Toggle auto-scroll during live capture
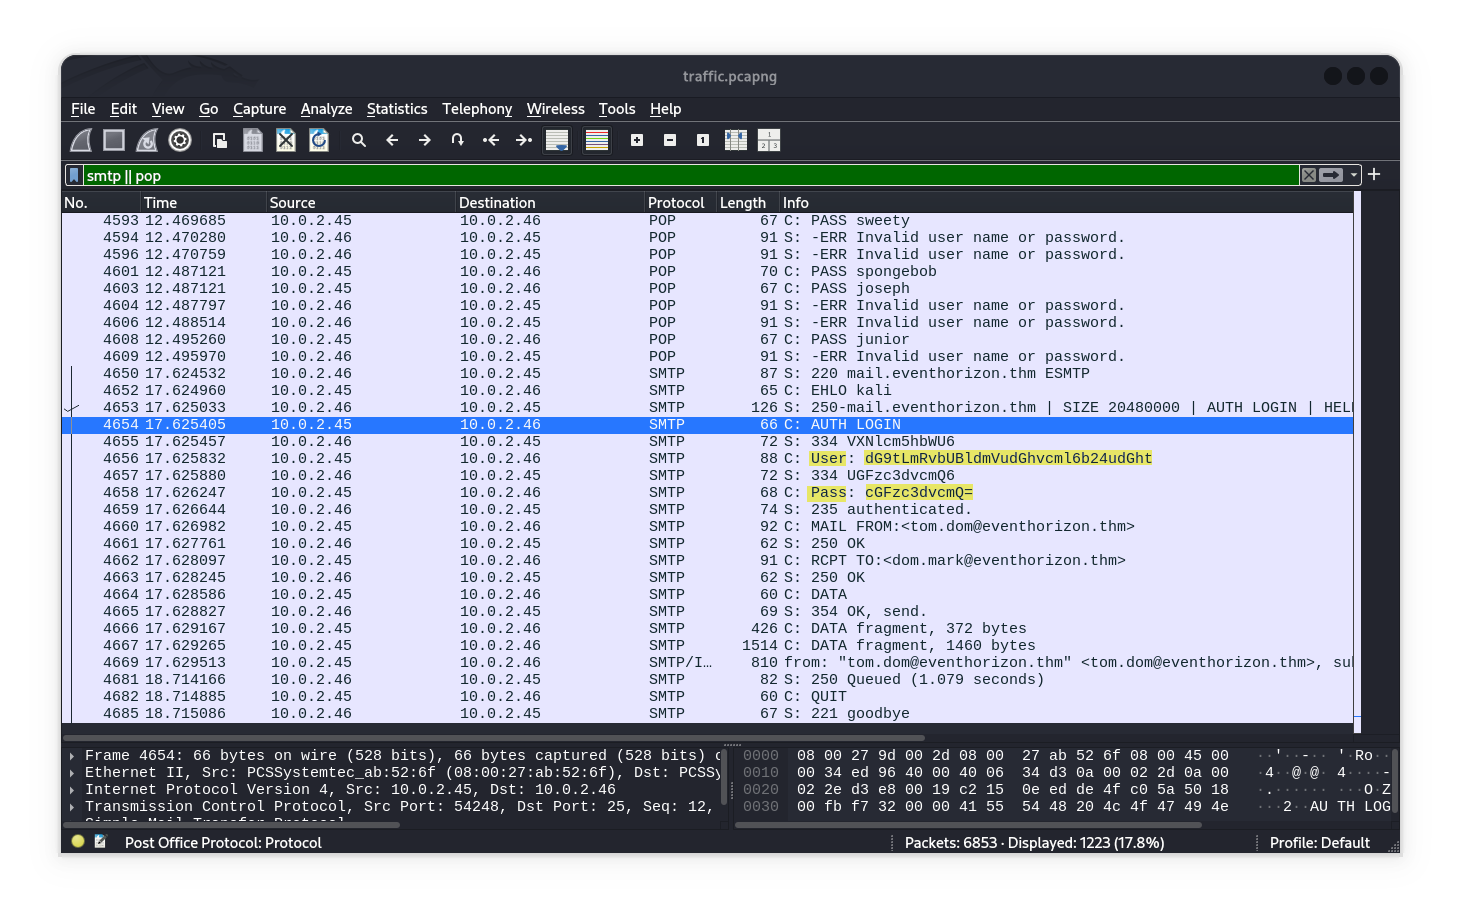 pyautogui.click(x=557, y=141)
